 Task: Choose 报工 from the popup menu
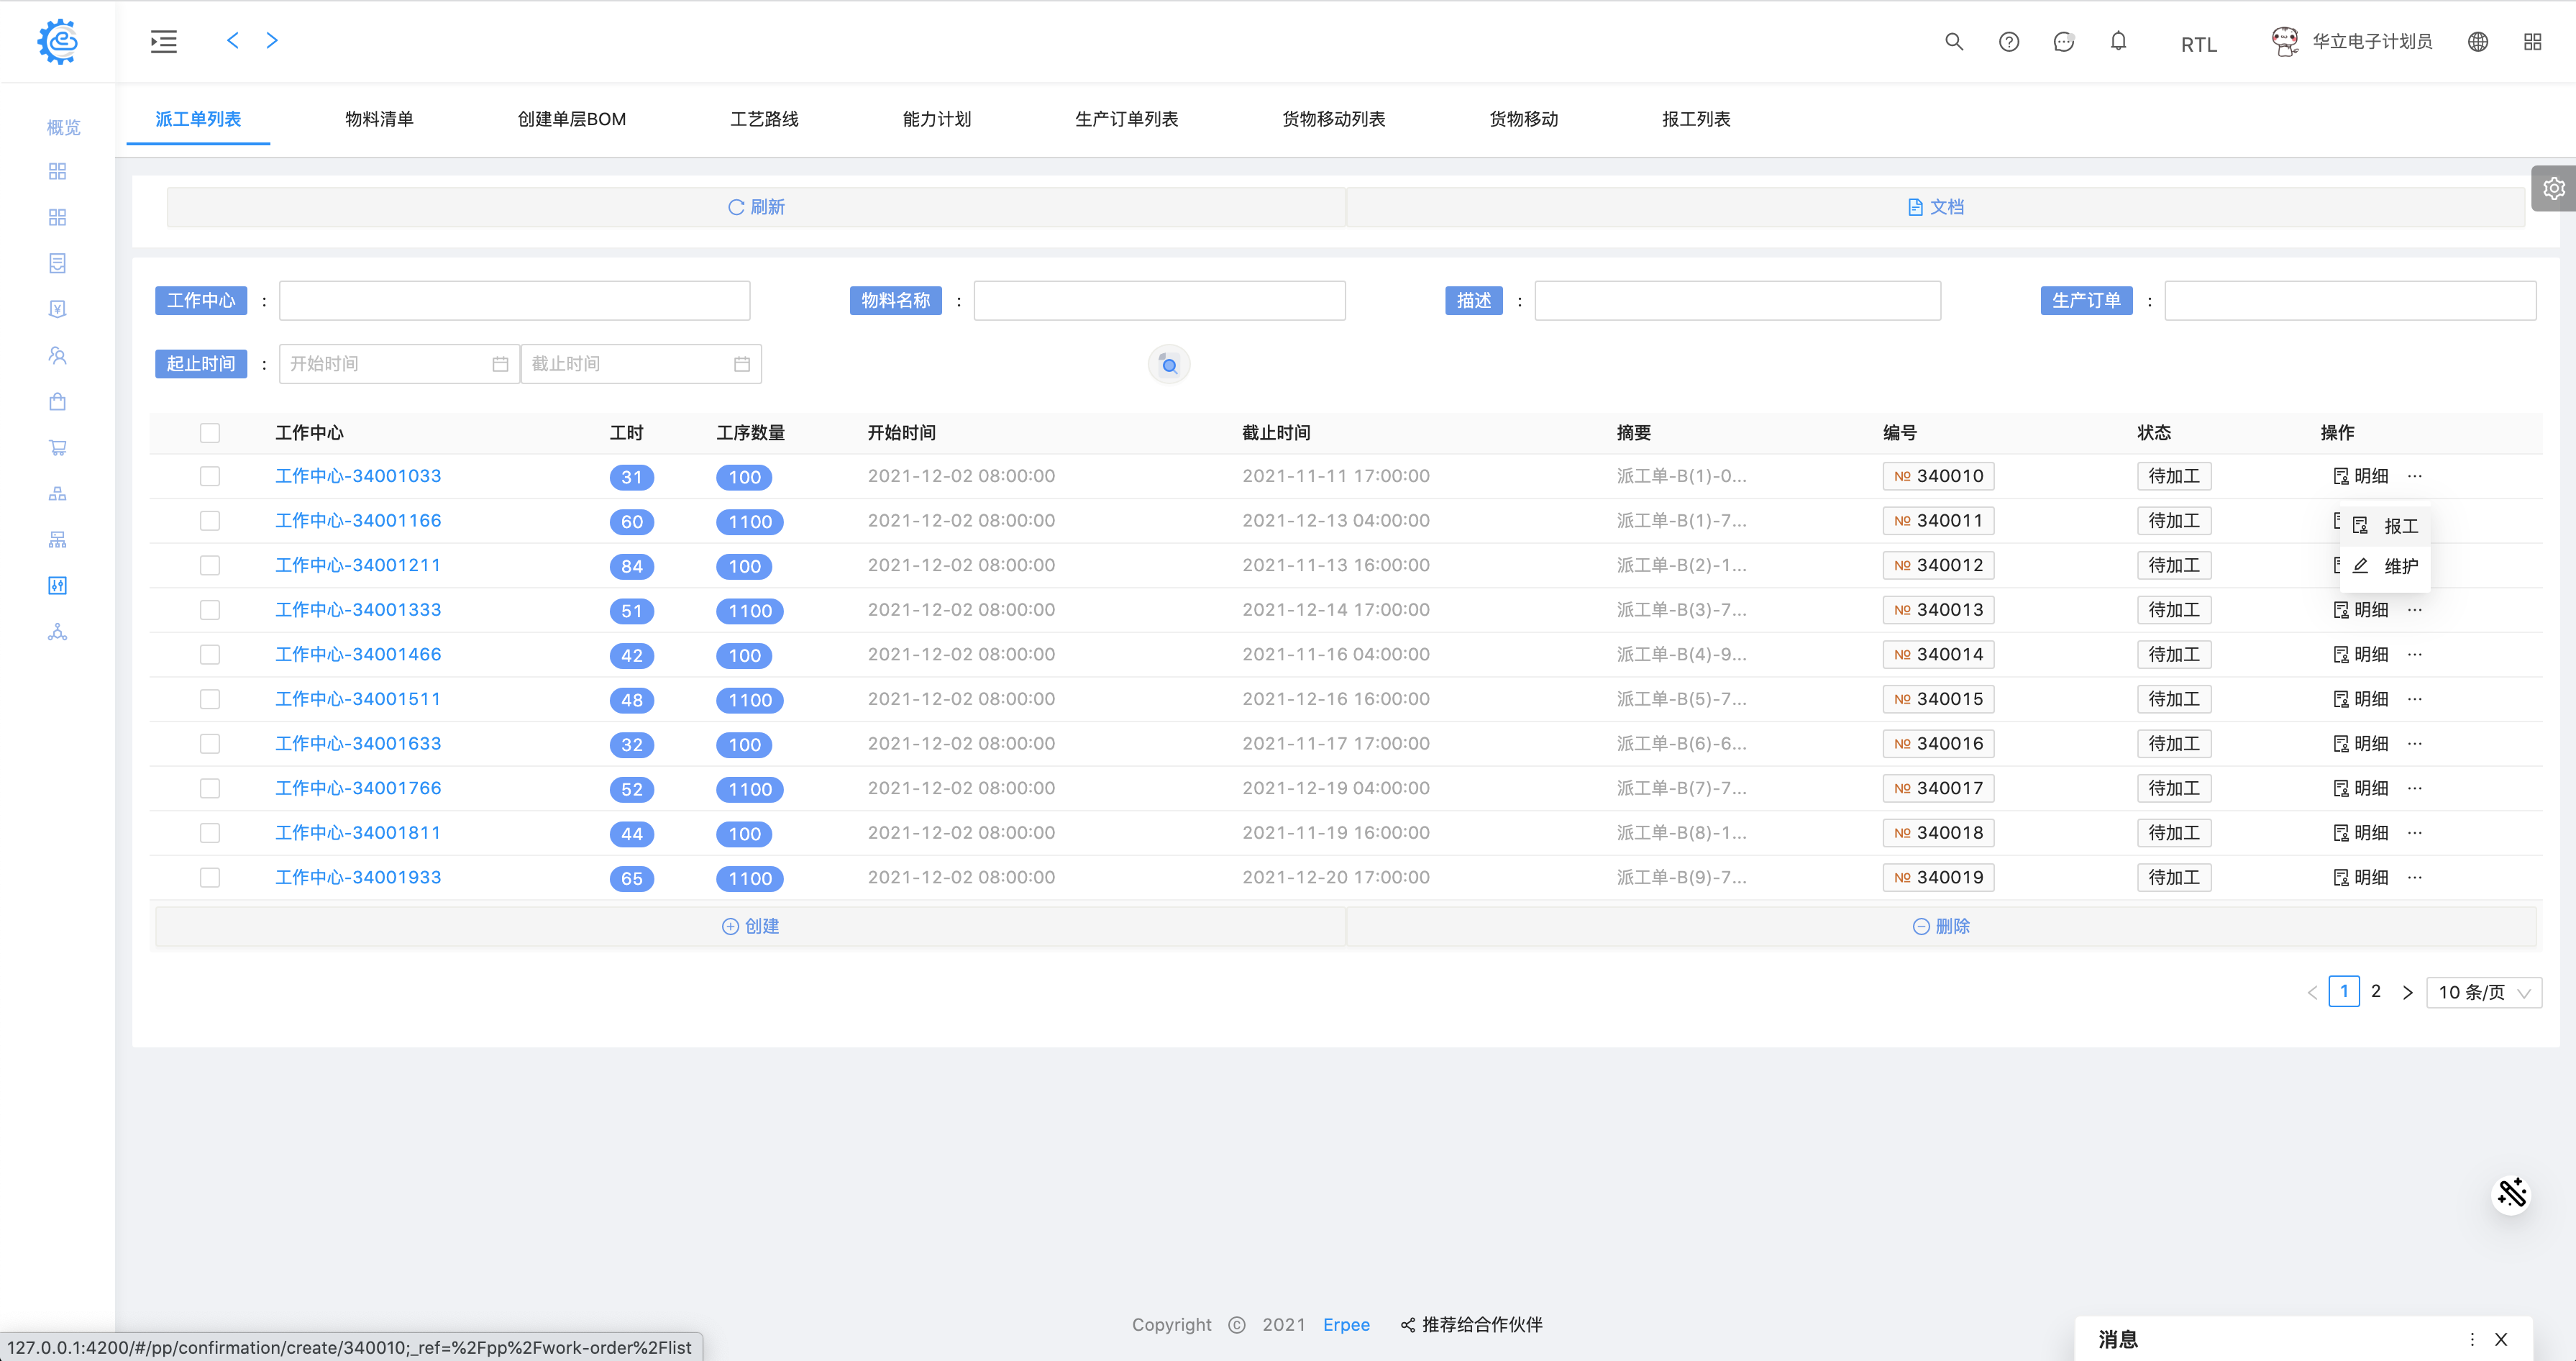2400,526
